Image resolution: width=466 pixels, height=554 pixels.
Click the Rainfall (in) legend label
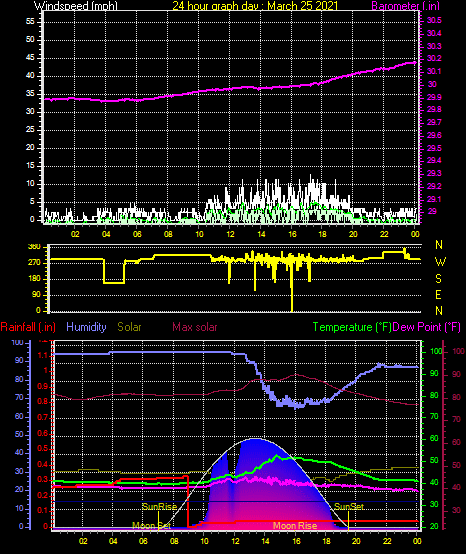[28, 327]
